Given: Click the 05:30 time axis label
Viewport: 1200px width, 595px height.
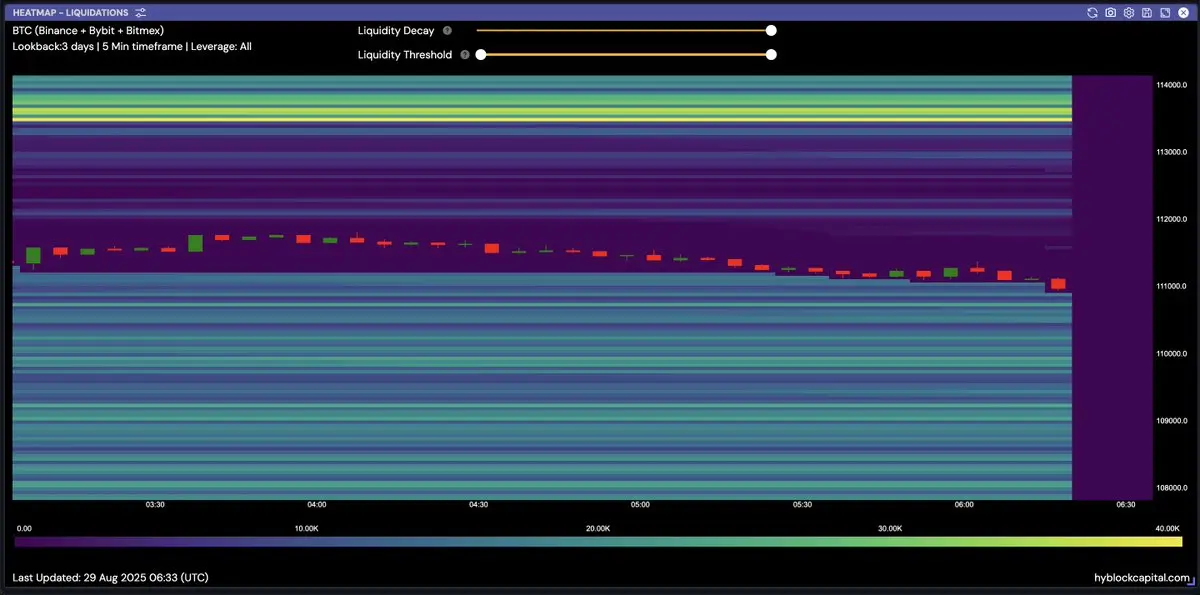Looking at the screenshot, I should [802, 505].
